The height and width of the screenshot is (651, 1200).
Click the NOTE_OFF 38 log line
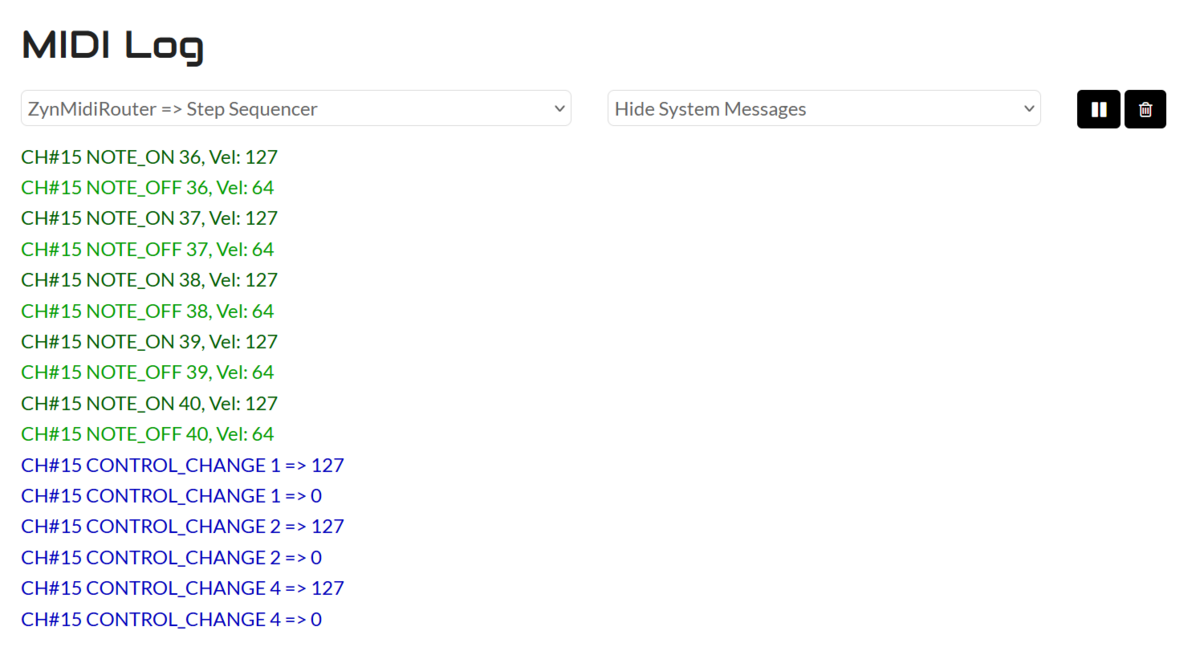tap(147, 311)
